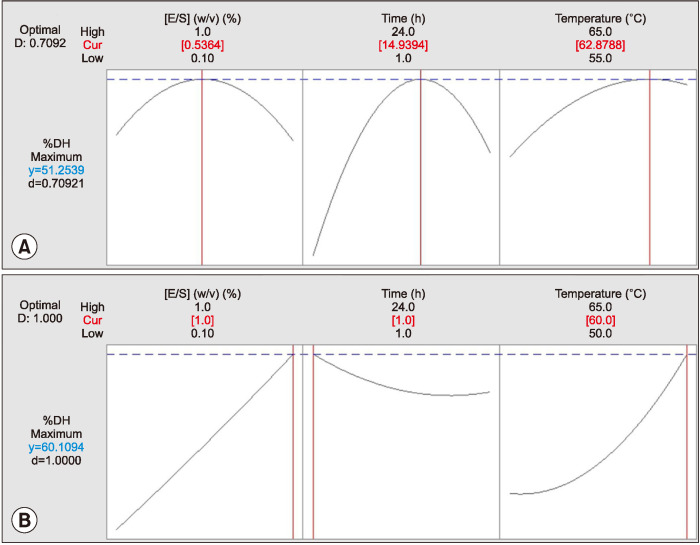The height and width of the screenshot is (545, 700).
Task: Click the red Time line in panel B
Action: point(313,440)
